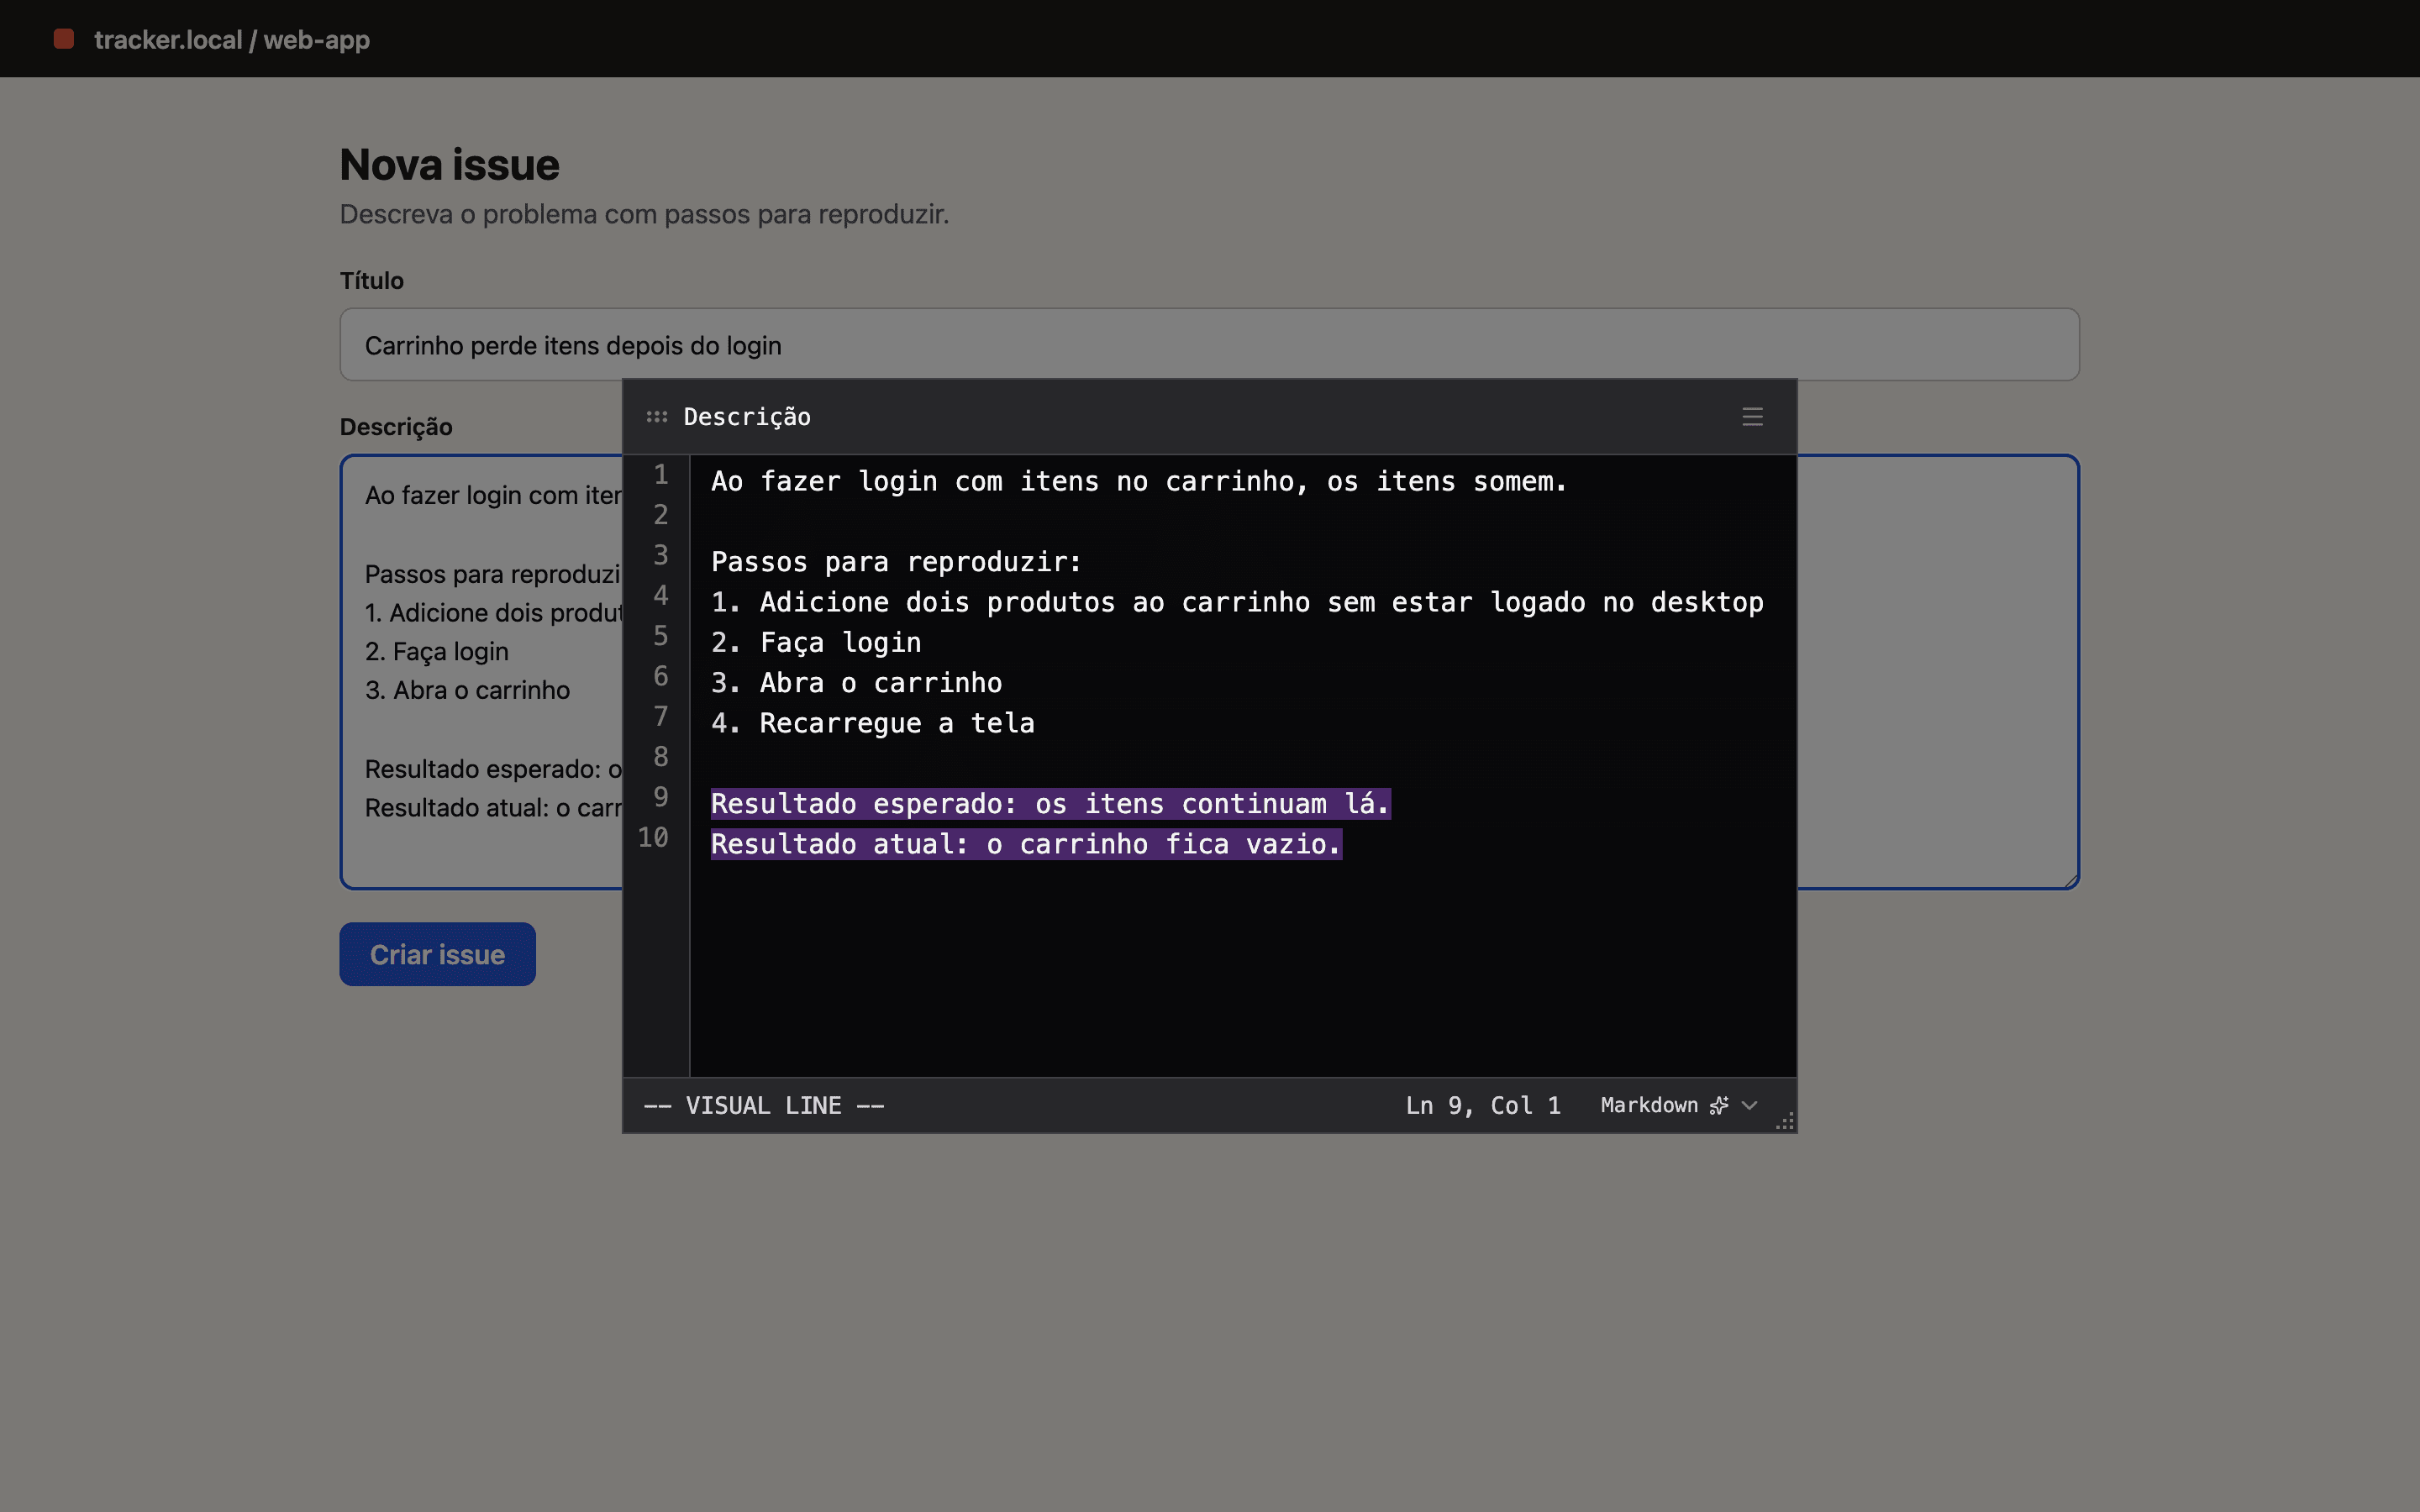
Task: Click line number 2 in the gutter
Action: click(x=661, y=515)
